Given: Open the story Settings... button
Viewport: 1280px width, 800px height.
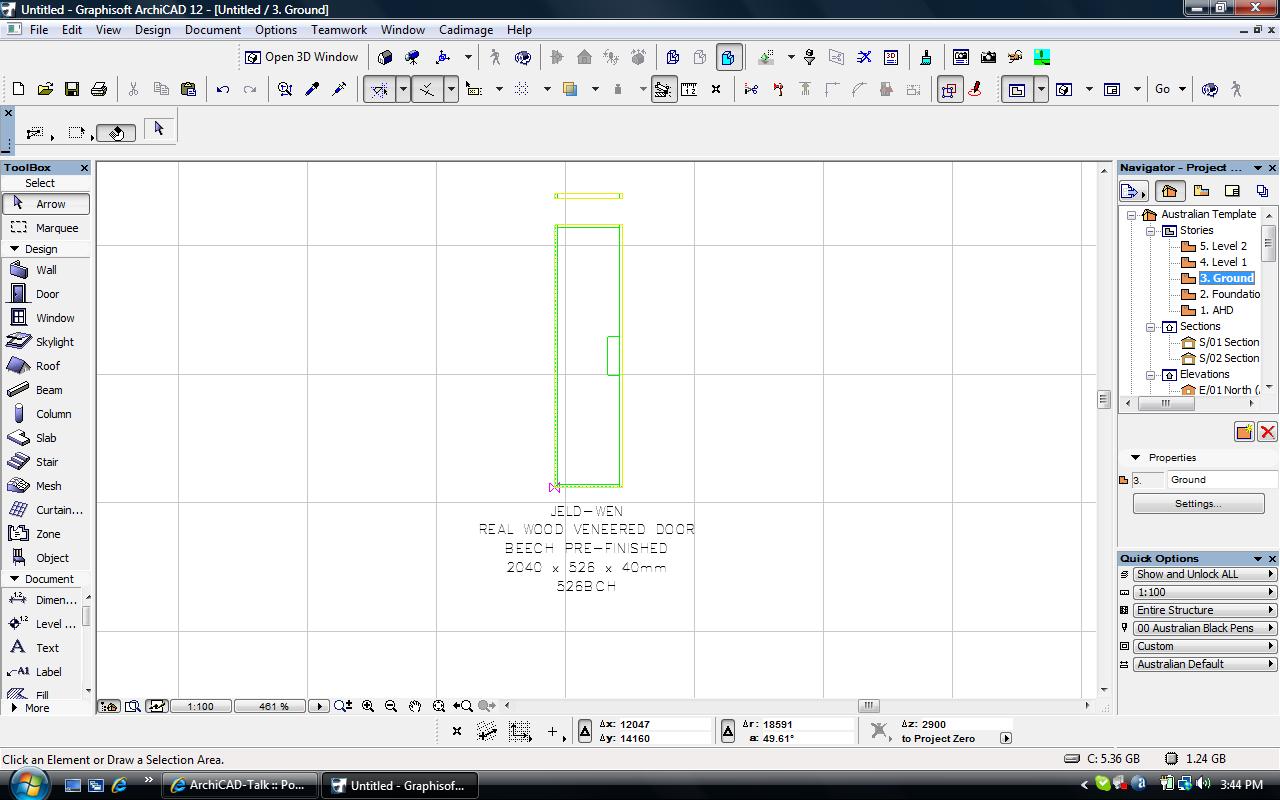Looking at the screenshot, I should (x=1198, y=504).
